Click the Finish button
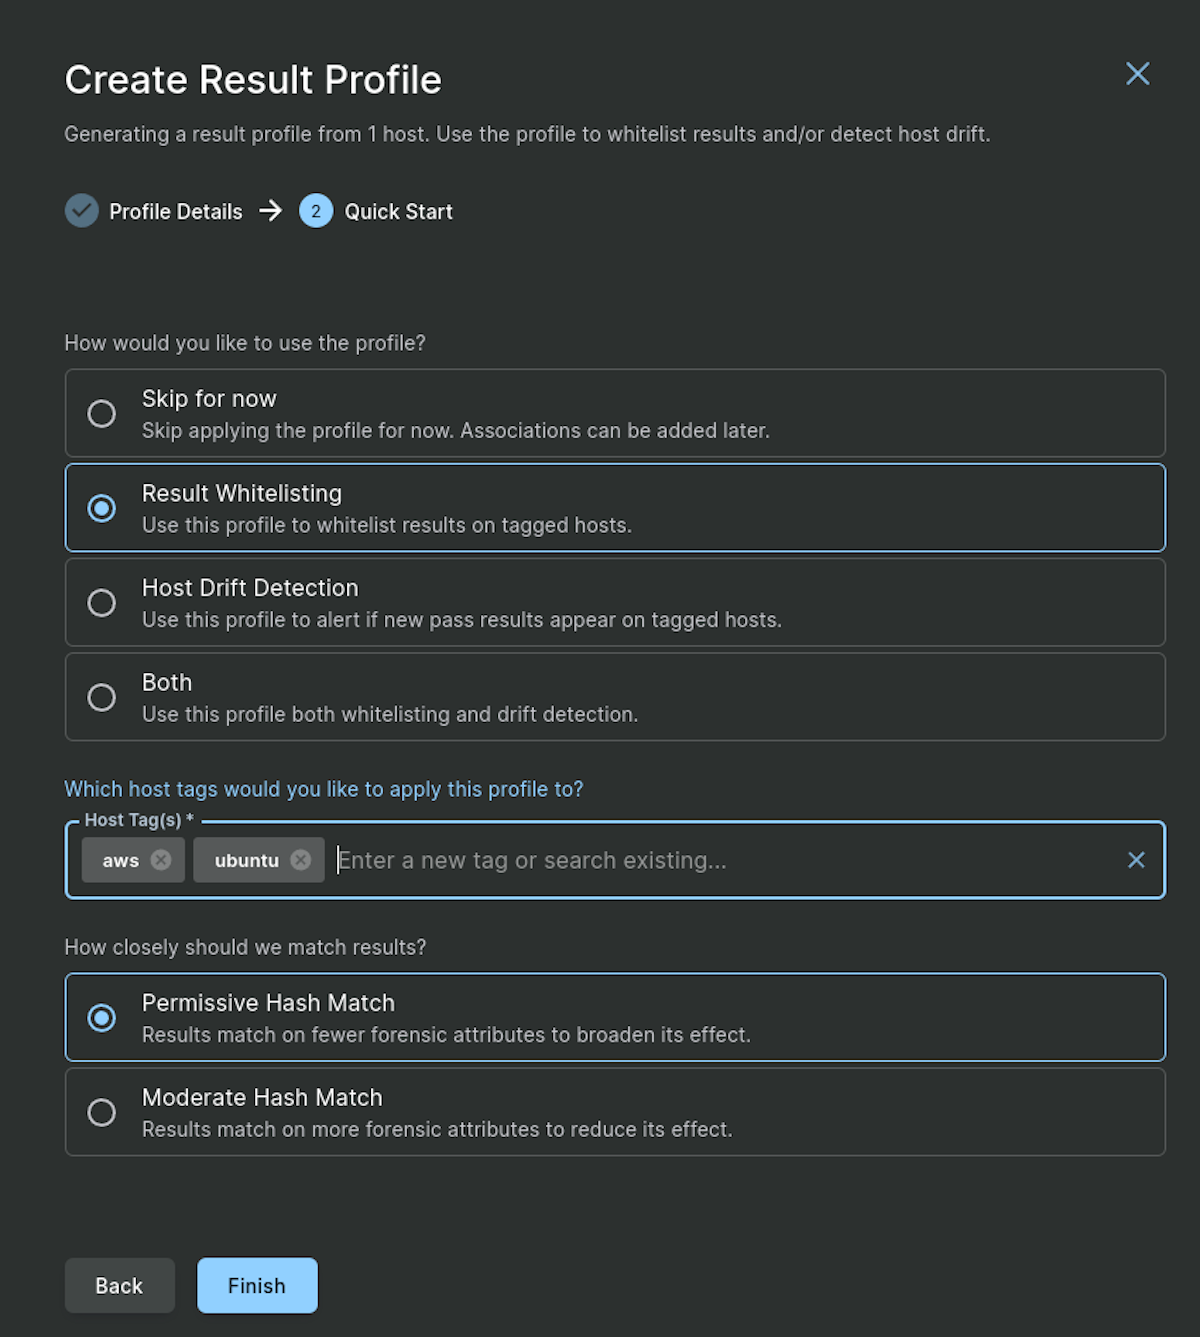Screen dimensions: 1200x1337 pyautogui.click(x=256, y=1285)
